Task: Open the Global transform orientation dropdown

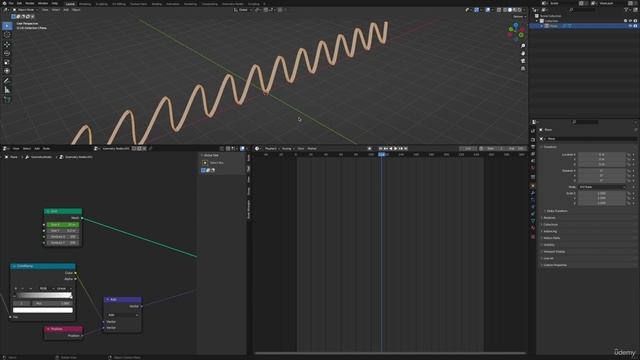Action: pos(243,10)
